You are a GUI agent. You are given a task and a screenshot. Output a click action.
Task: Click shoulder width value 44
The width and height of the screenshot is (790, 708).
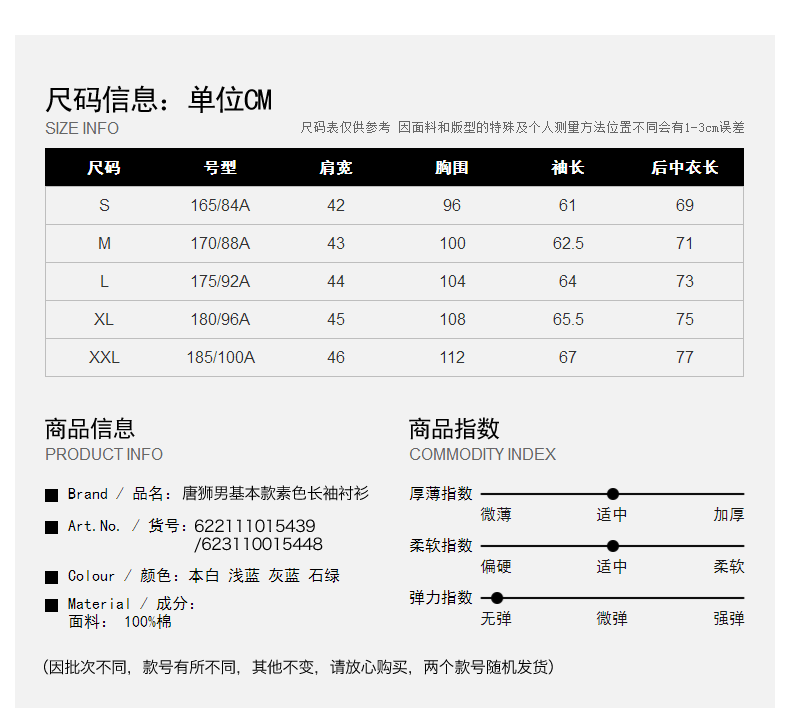(x=336, y=281)
